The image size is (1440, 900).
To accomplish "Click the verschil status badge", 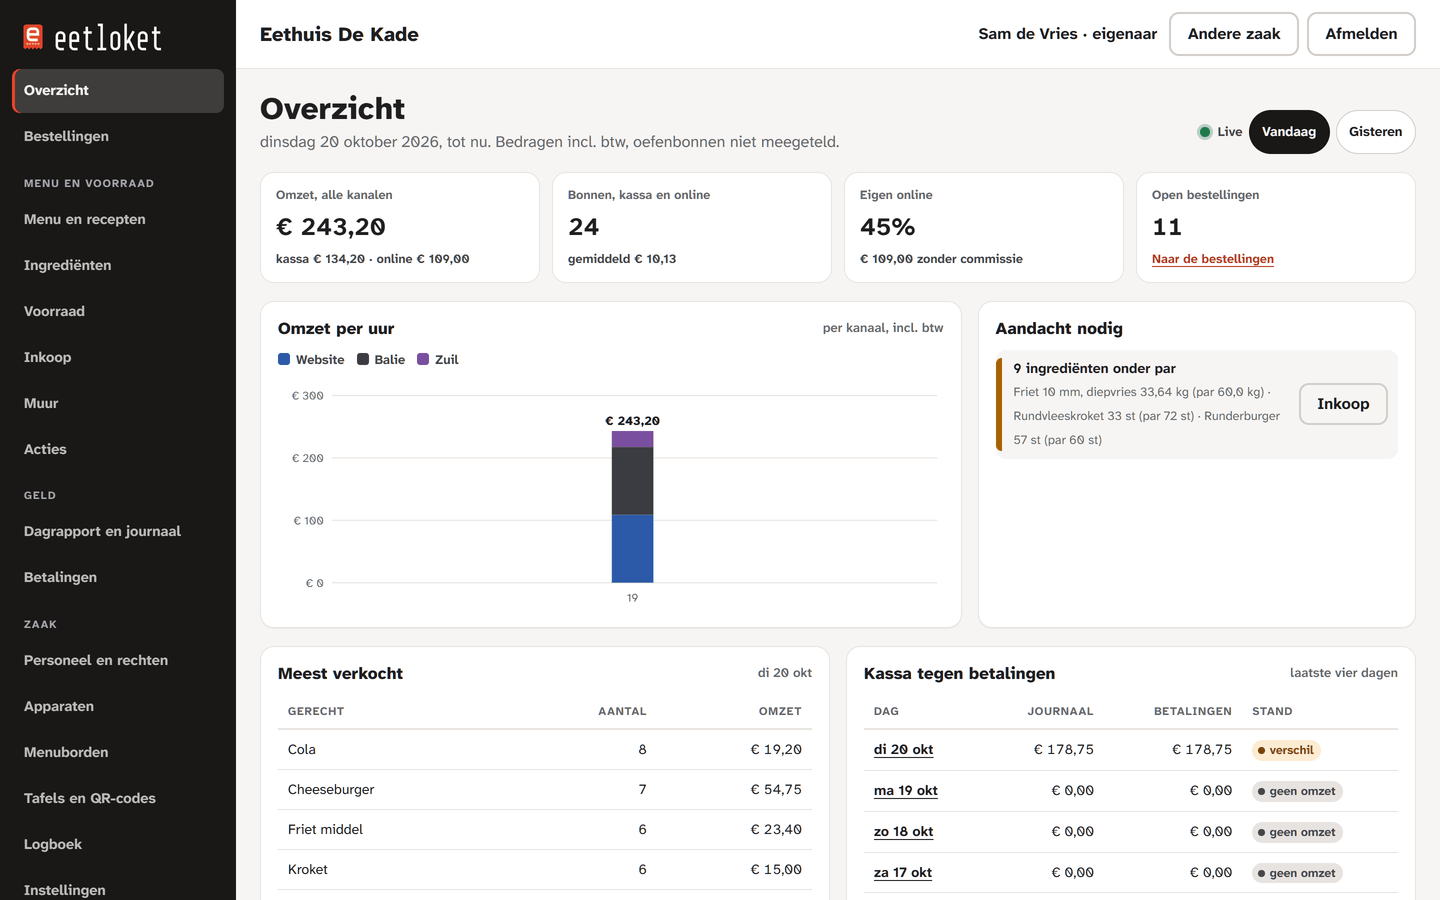I will (x=1286, y=750).
